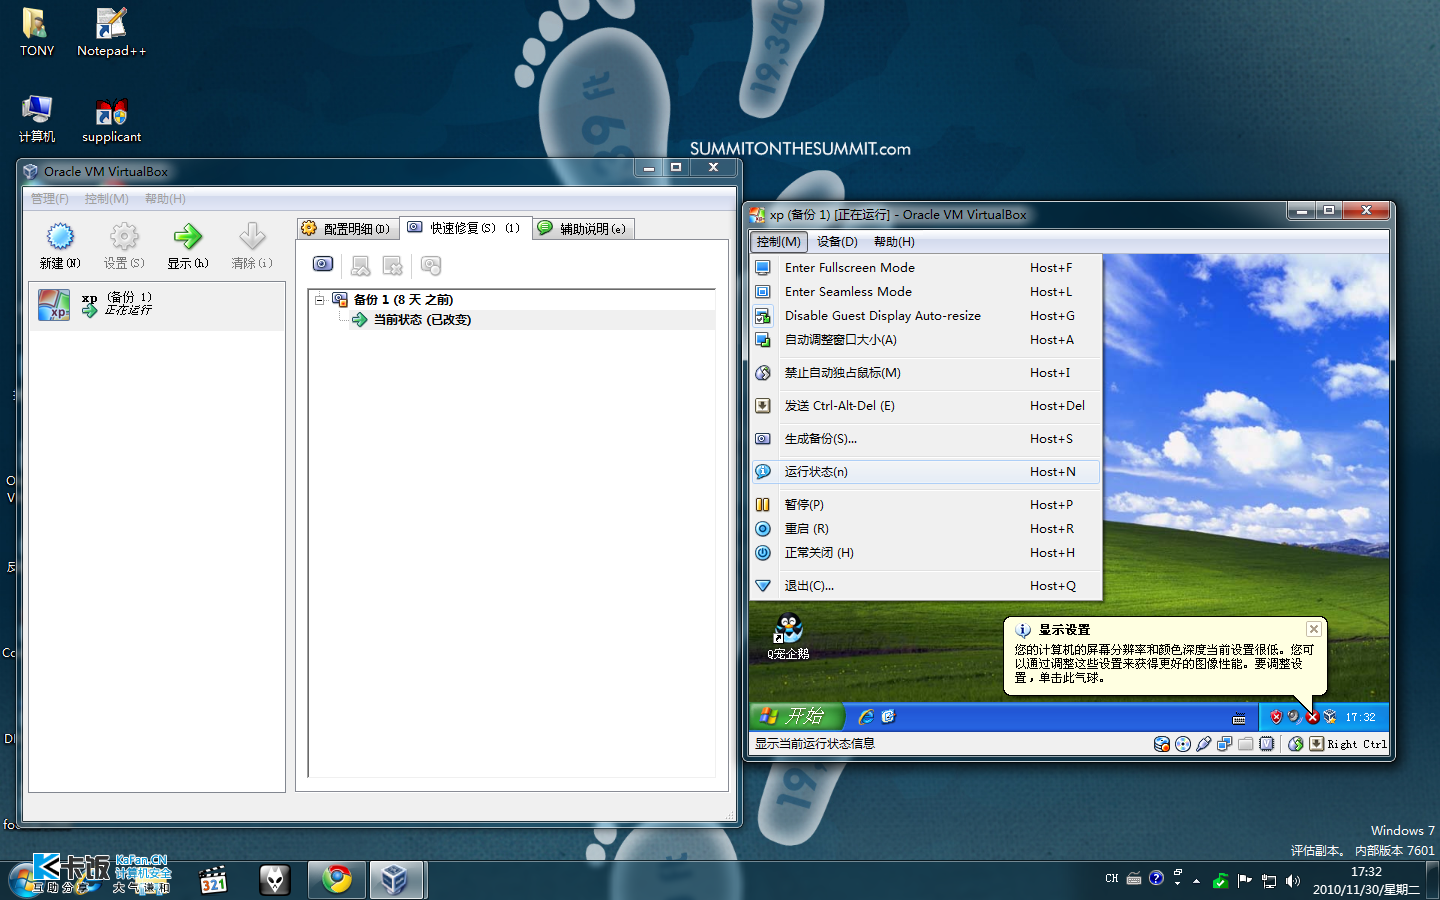
Task: Toggle 禁止自动独占鼠标(M) menu entry
Action: (926, 372)
